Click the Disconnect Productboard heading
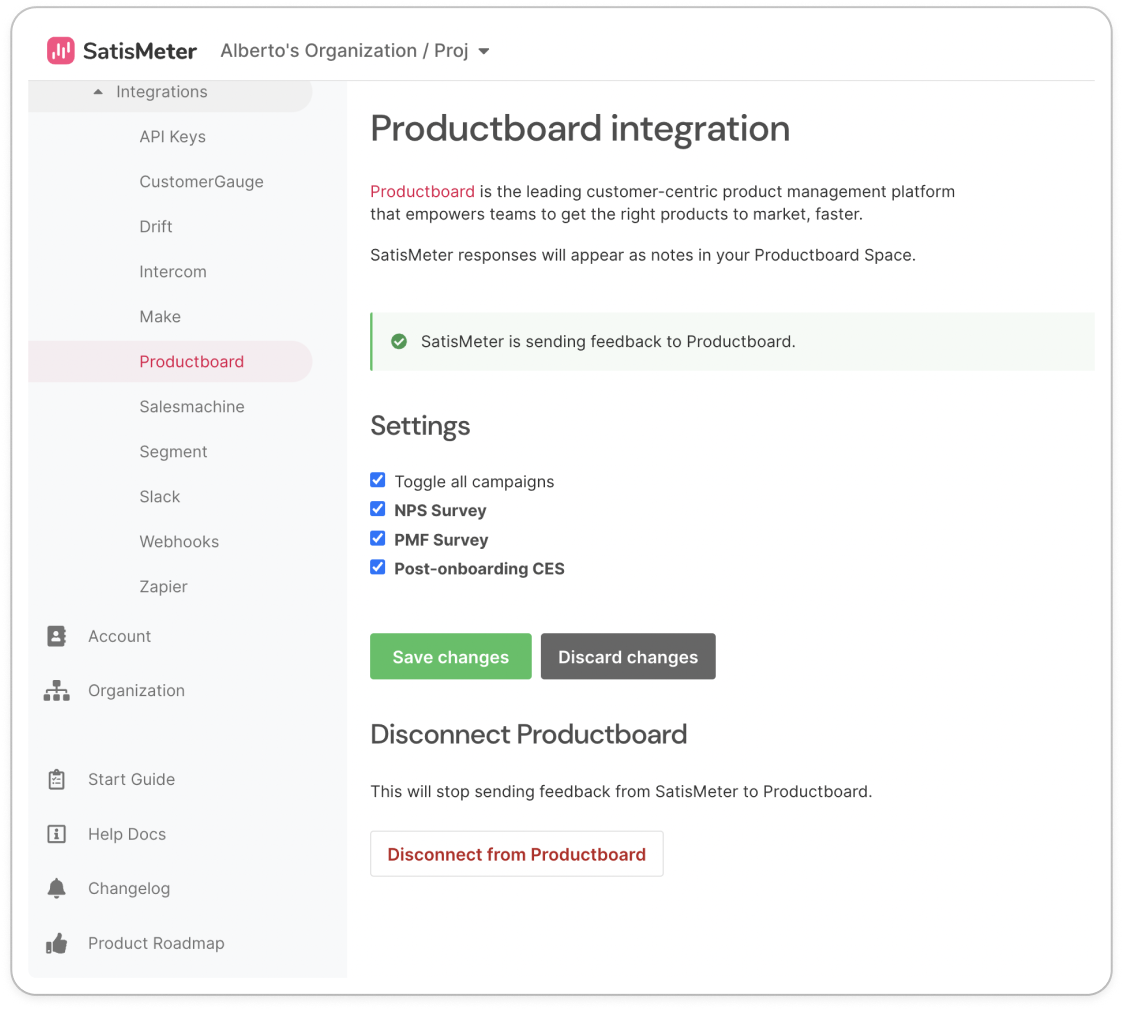Viewport: 1123px width, 1010px height. tap(529, 734)
